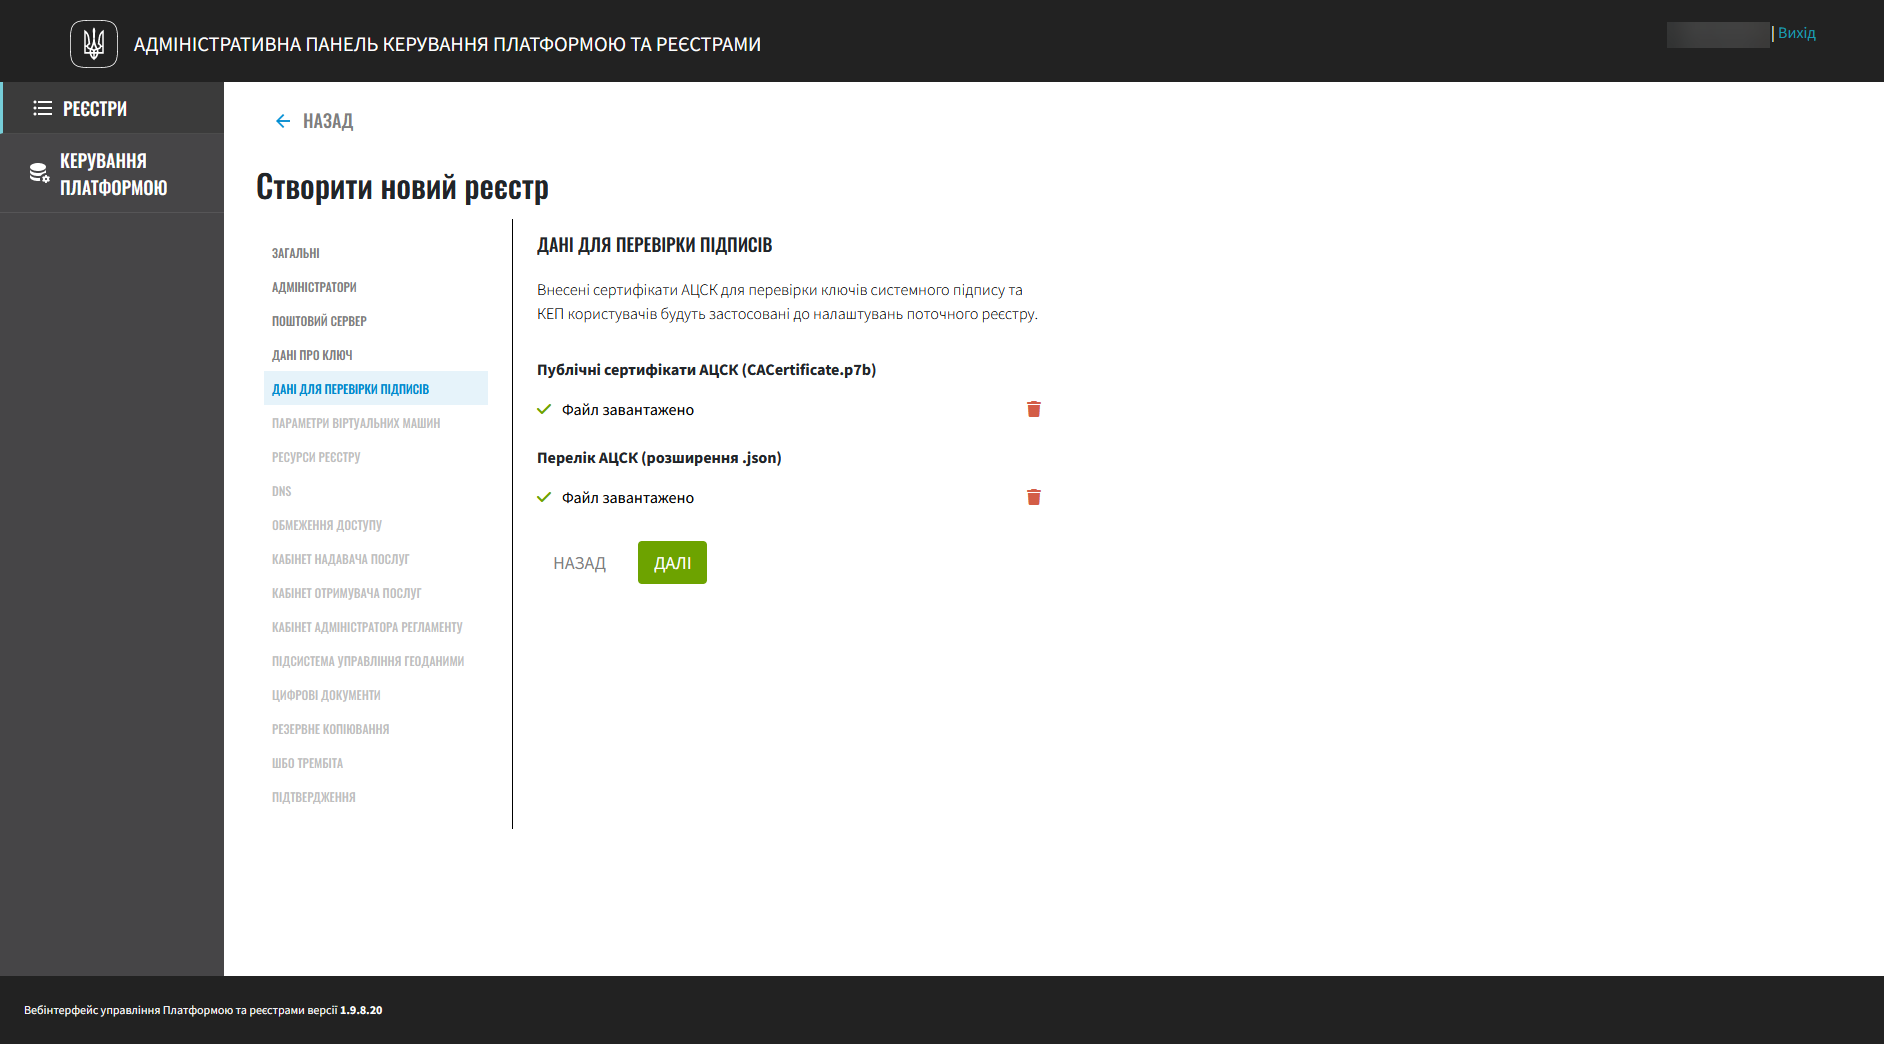This screenshot has height=1044, width=1884.
Task: Click Файл завантажено under Перелік АЦСК
Action: 628,498
